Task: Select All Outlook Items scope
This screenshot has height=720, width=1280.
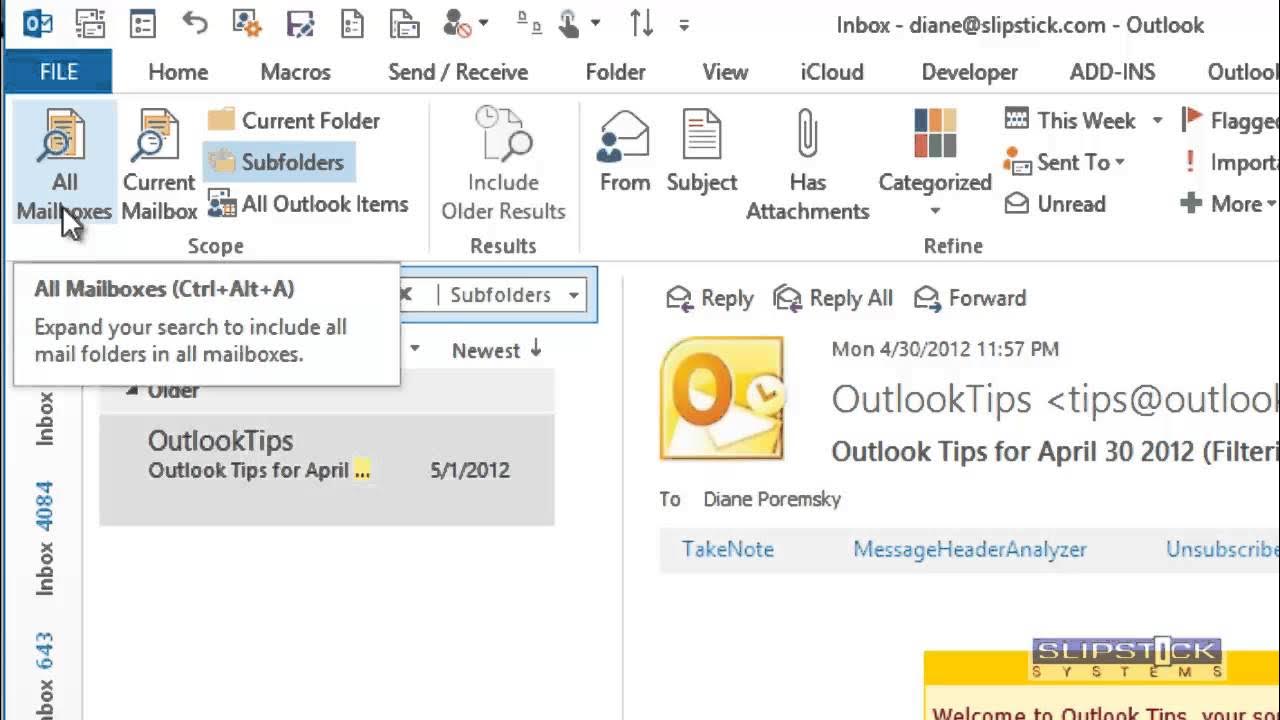Action: [308, 204]
